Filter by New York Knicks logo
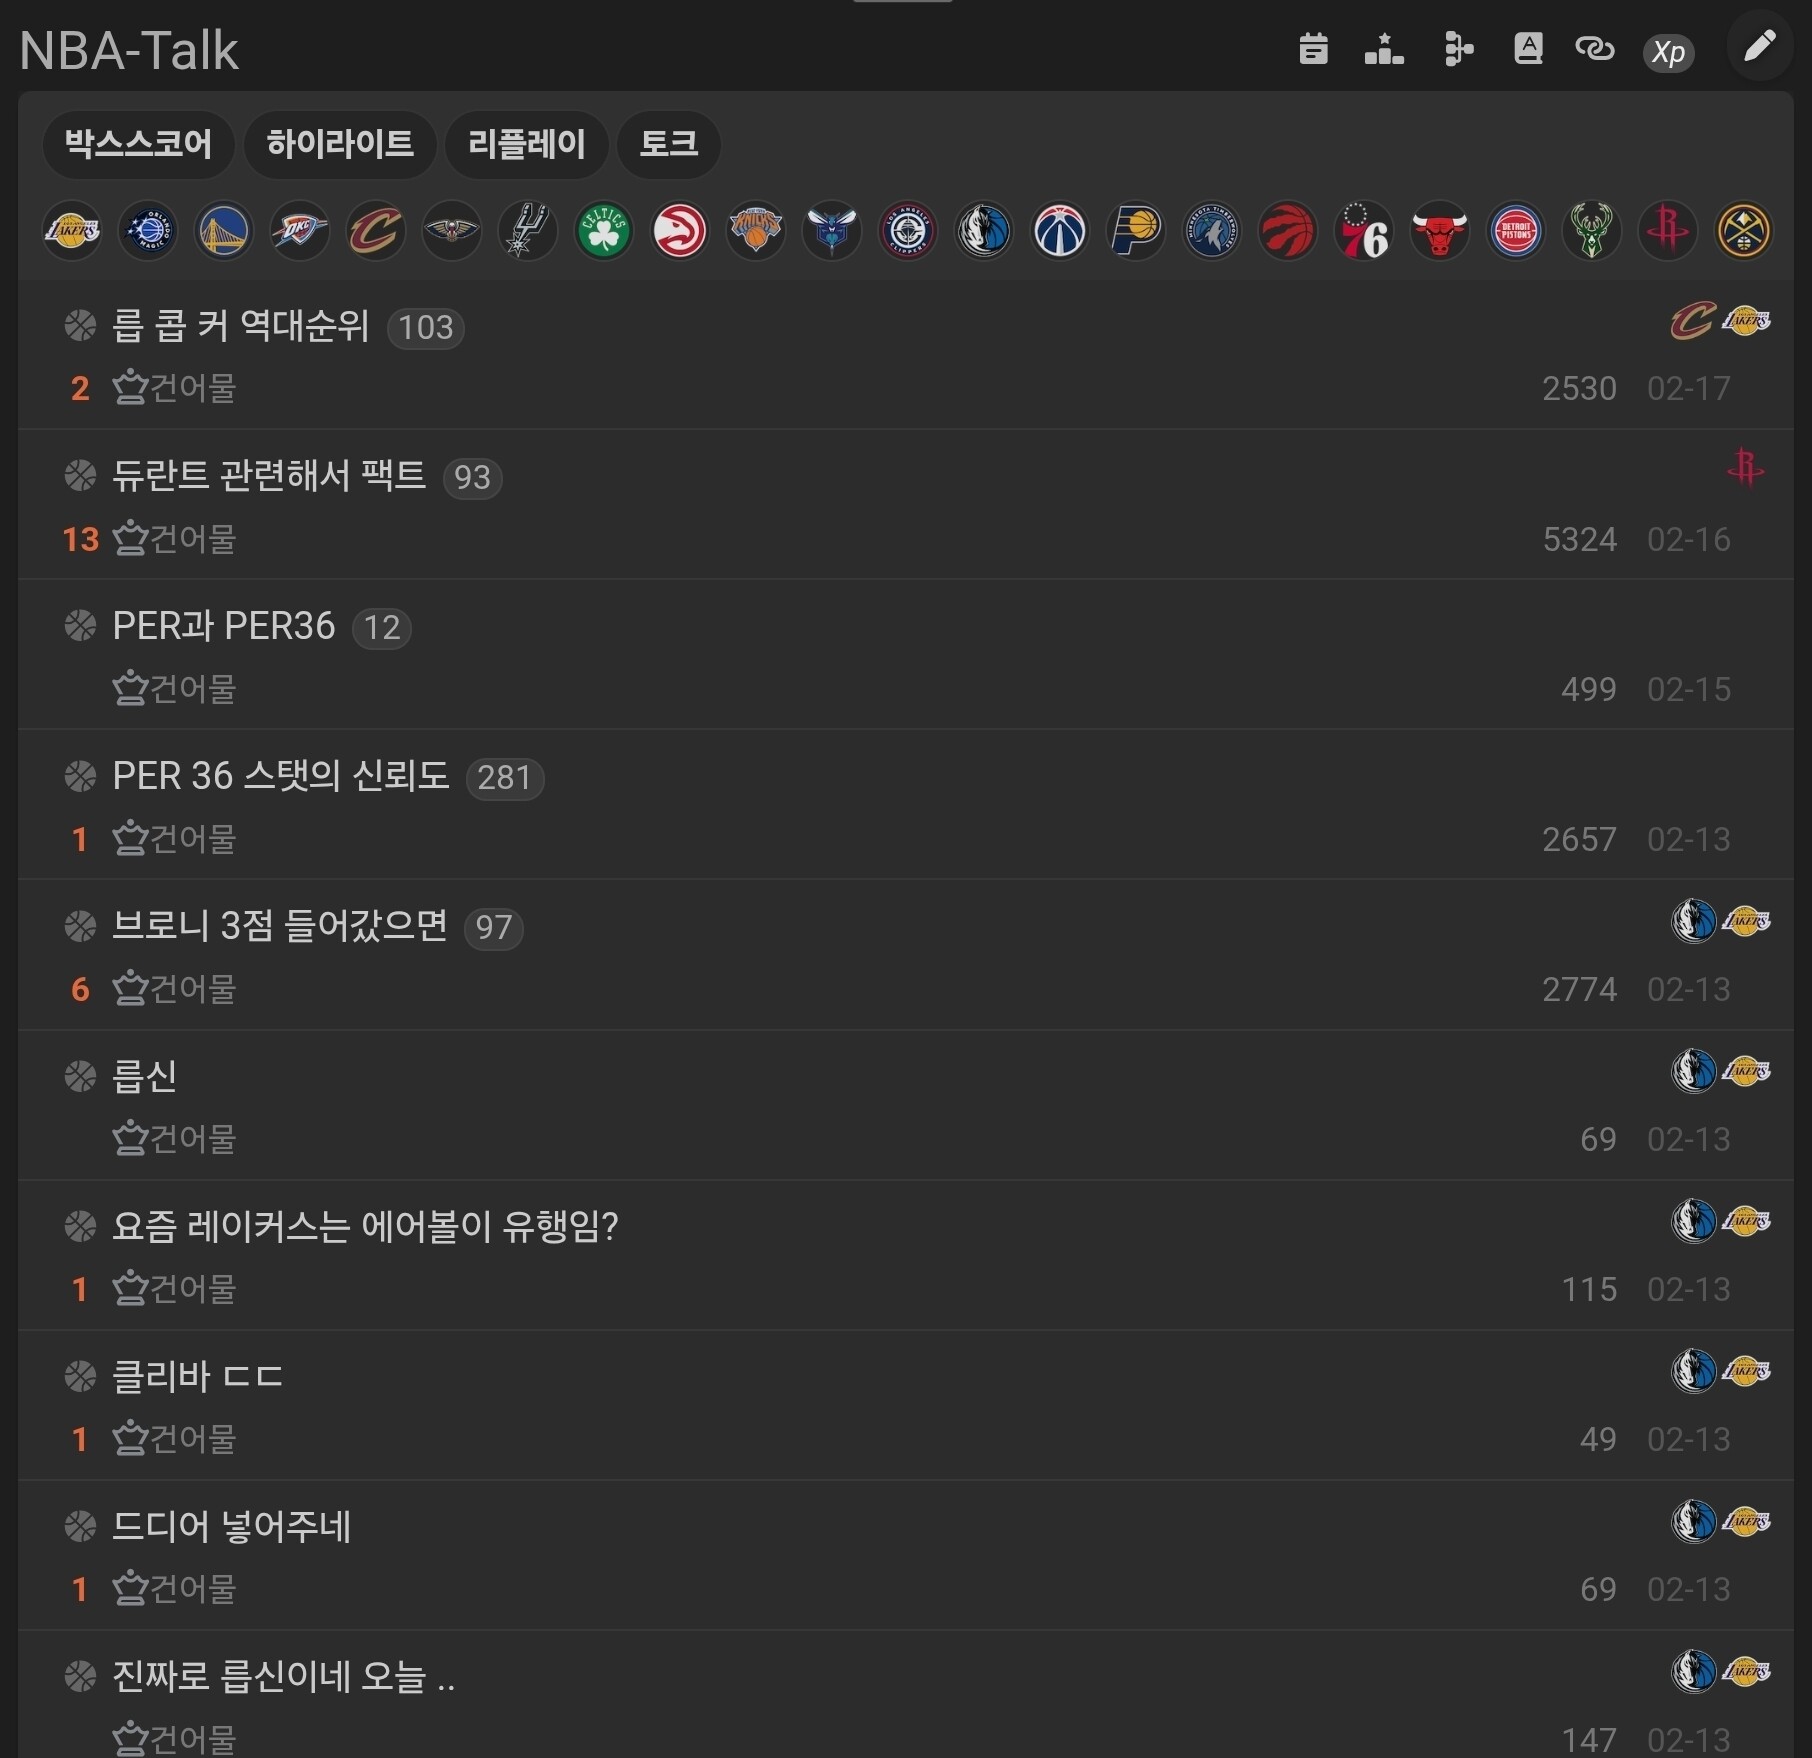This screenshot has width=1812, height=1758. point(756,231)
